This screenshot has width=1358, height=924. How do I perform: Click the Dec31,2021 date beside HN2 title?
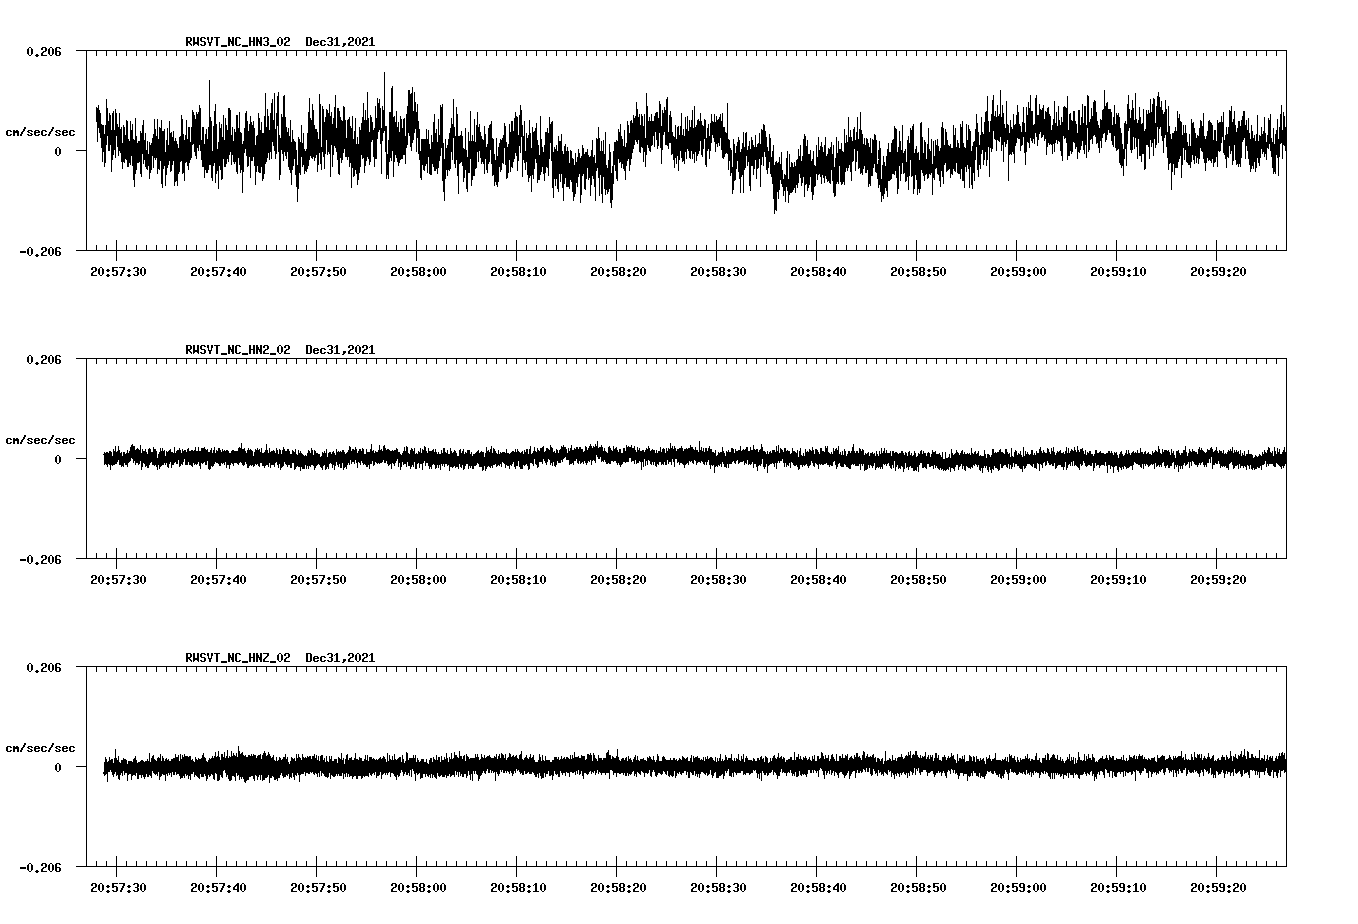(x=340, y=350)
